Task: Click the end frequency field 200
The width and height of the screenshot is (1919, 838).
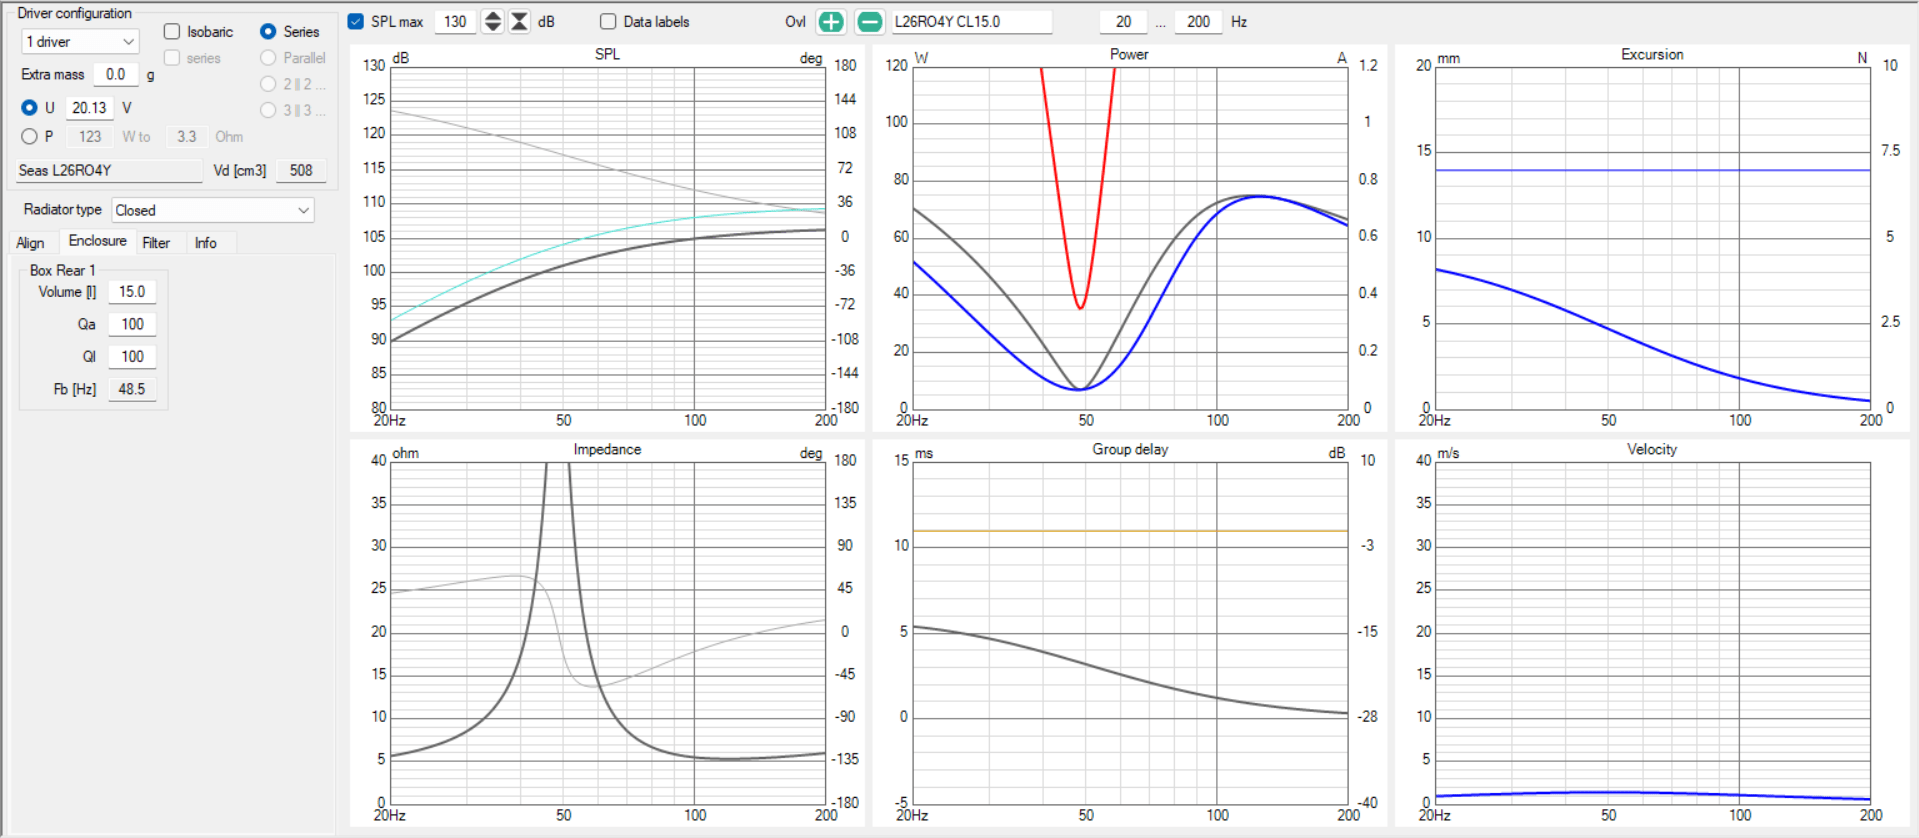Action: point(1198,21)
